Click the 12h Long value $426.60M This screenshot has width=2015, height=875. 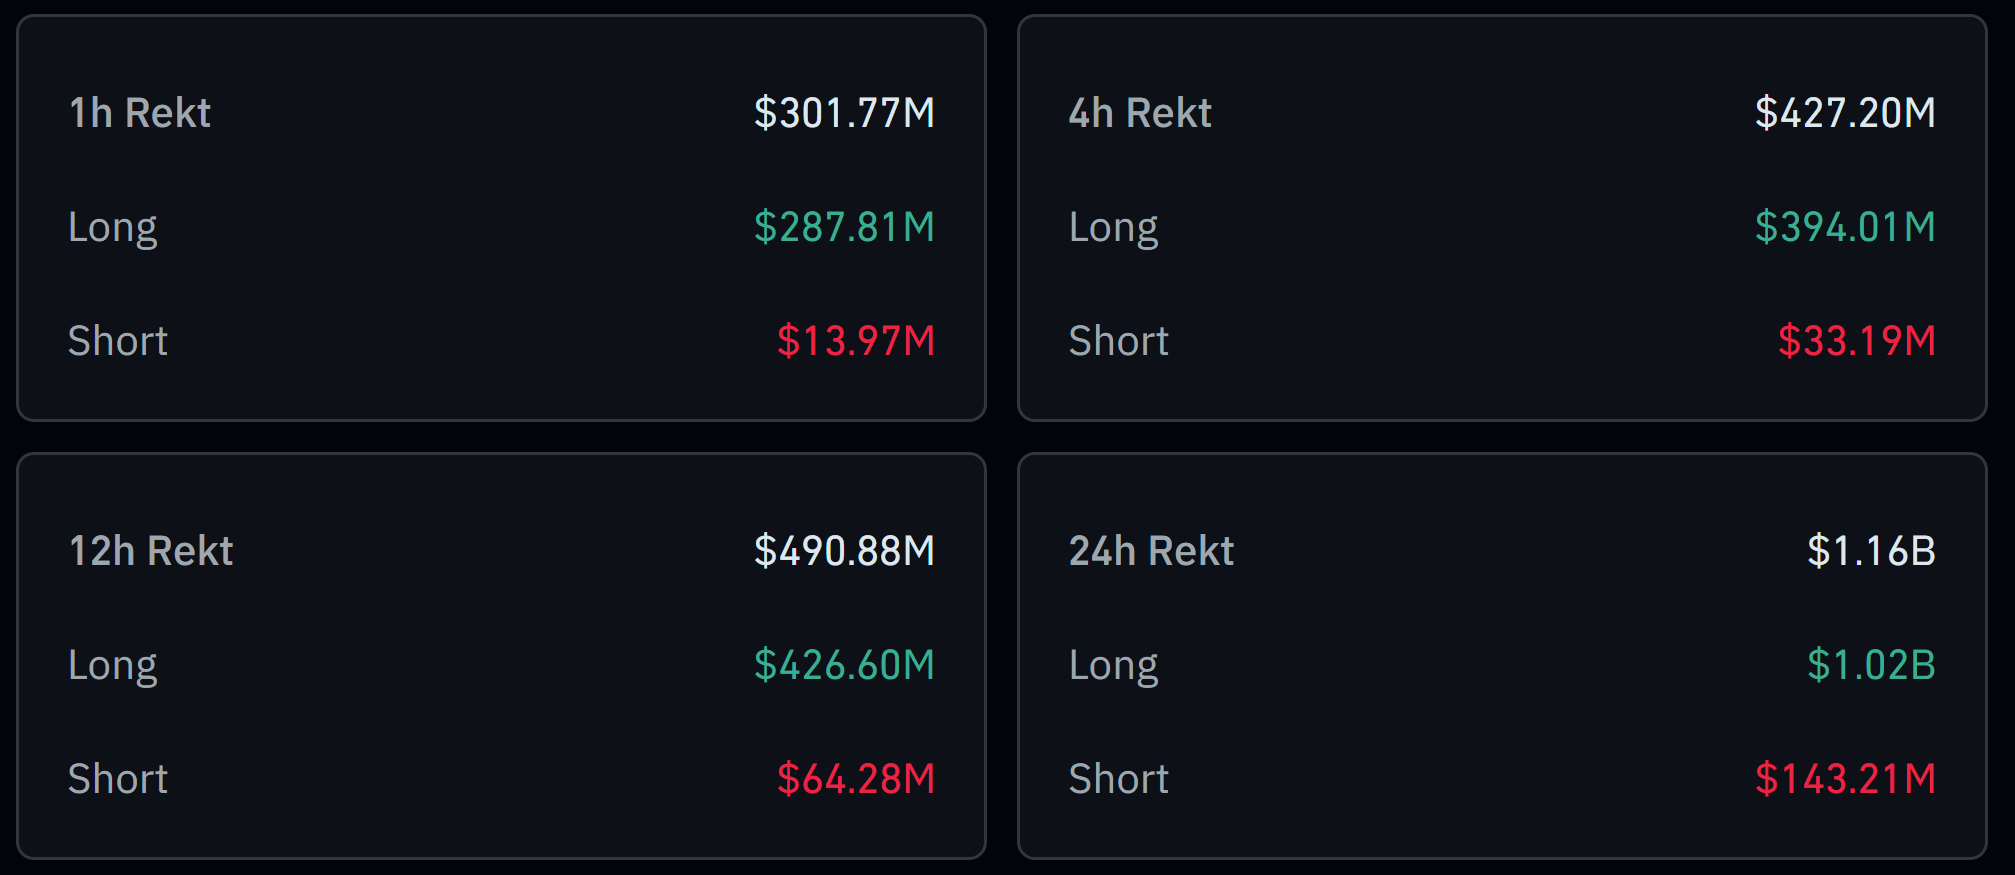pos(844,665)
